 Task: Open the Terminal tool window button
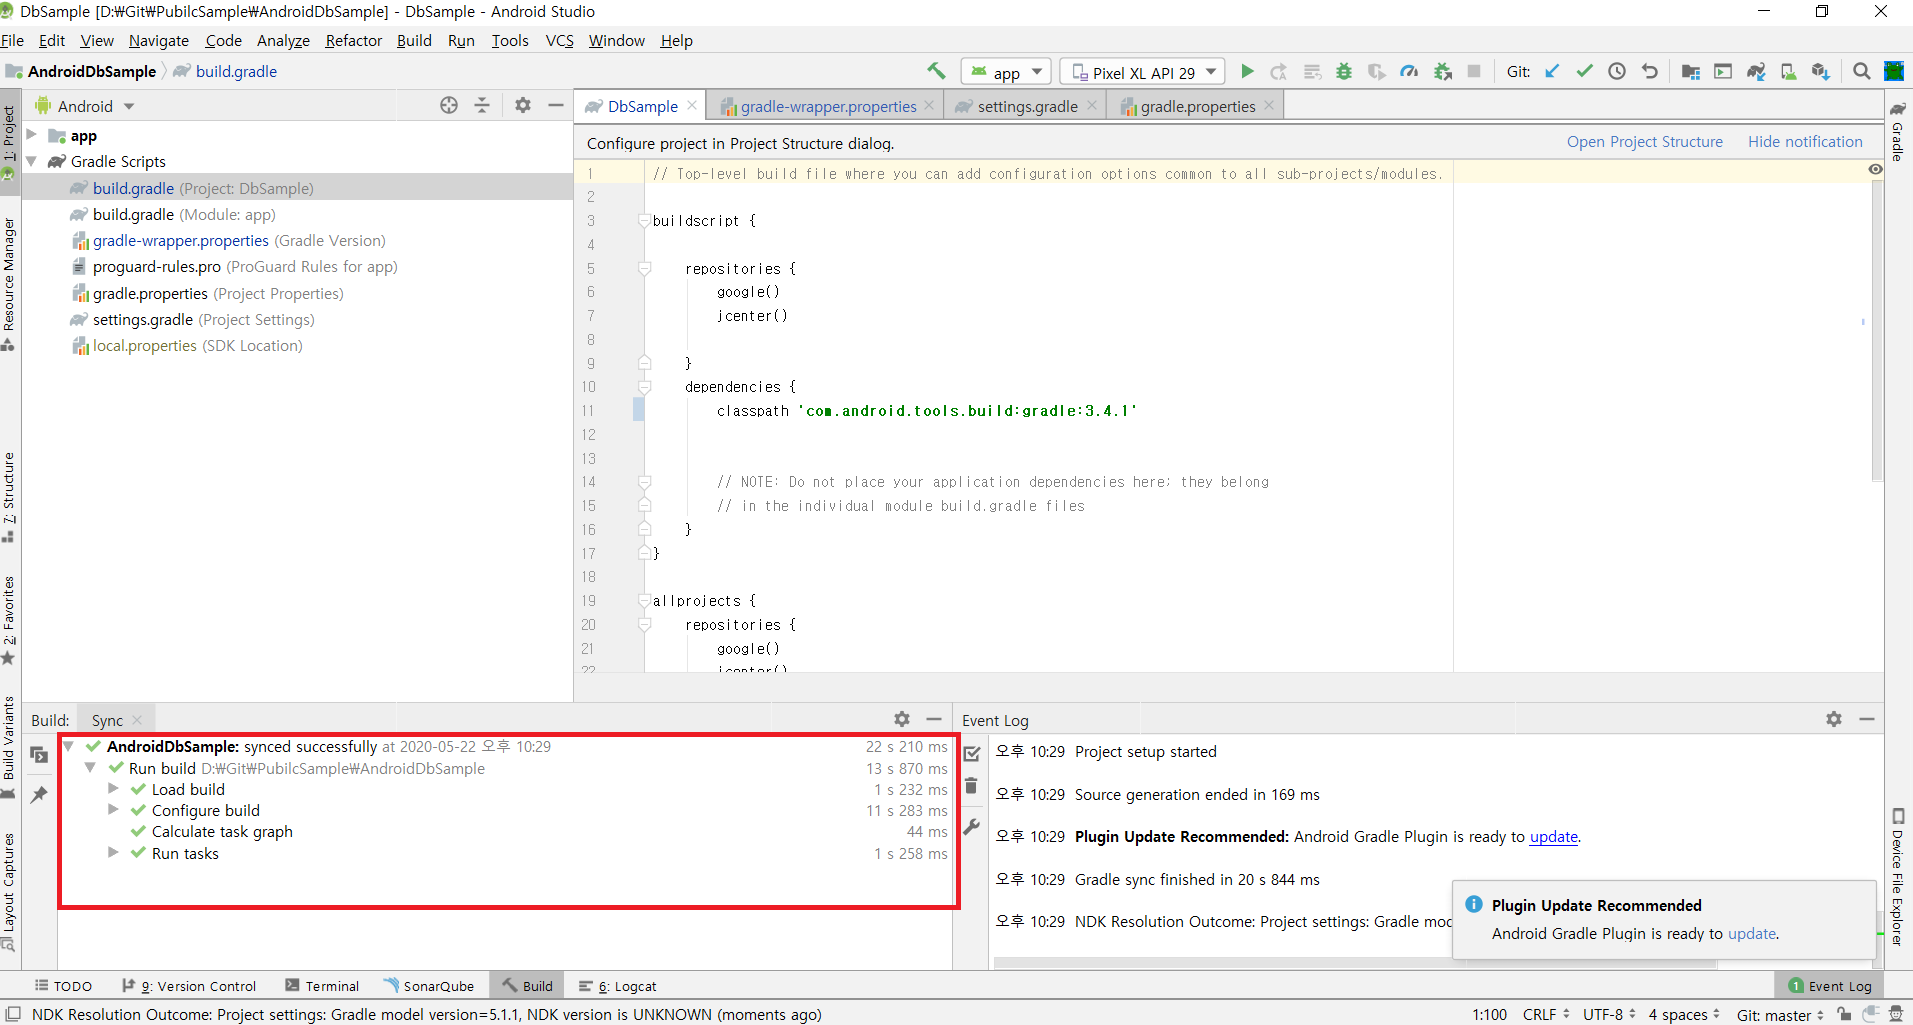pos(321,986)
